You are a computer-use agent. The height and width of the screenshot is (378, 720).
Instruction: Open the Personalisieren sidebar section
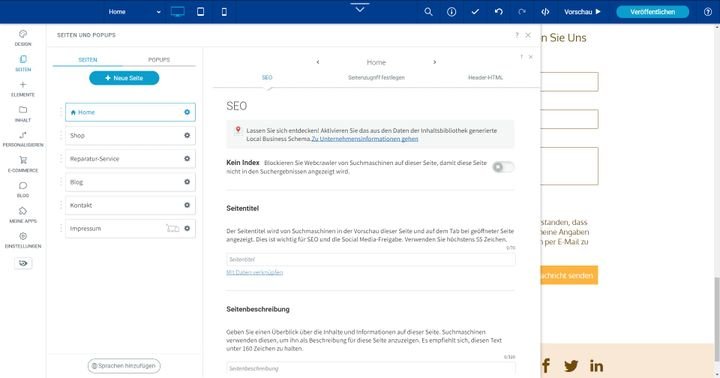pyautogui.click(x=22, y=139)
